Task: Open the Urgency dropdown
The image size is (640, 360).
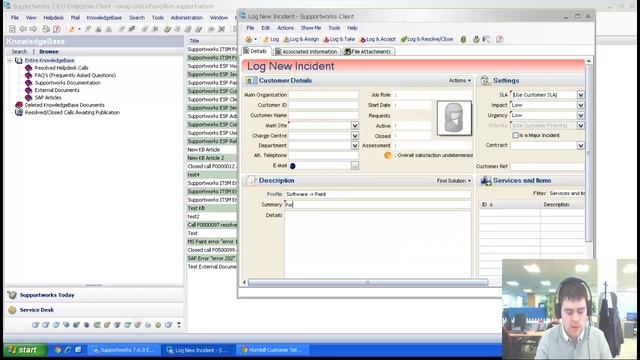Action: point(580,115)
